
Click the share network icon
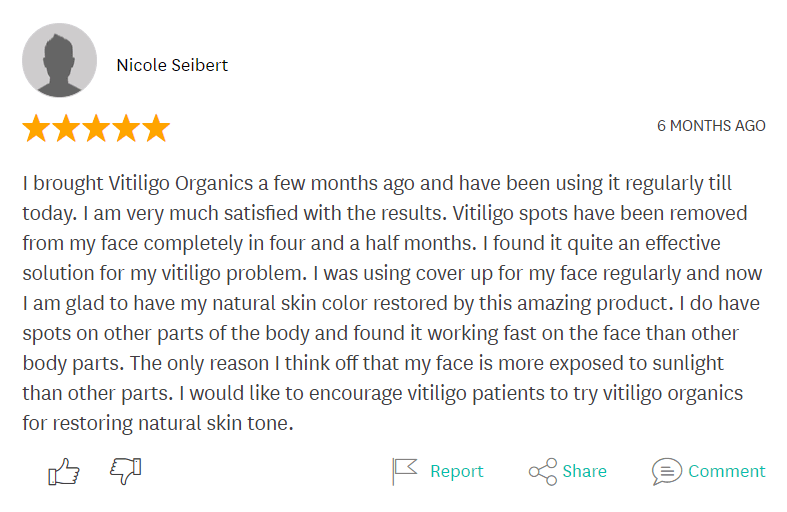pos(543,471)
